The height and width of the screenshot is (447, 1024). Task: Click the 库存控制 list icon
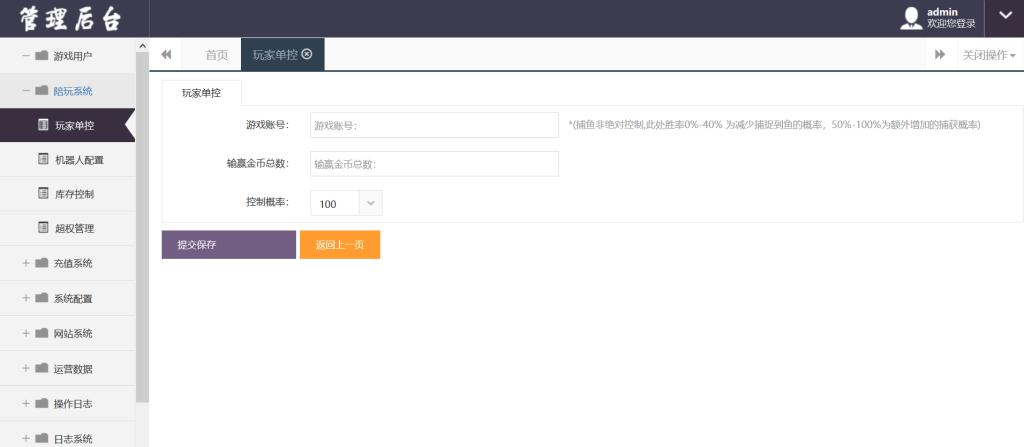[43, 193]
